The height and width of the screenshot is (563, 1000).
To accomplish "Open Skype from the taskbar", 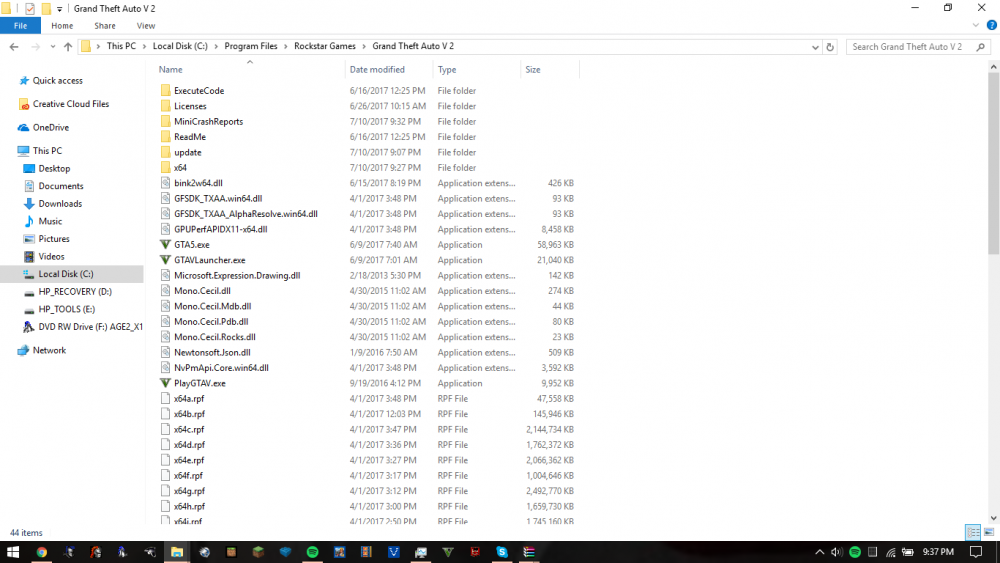I will pyautogui.click(x=502, y=552).
